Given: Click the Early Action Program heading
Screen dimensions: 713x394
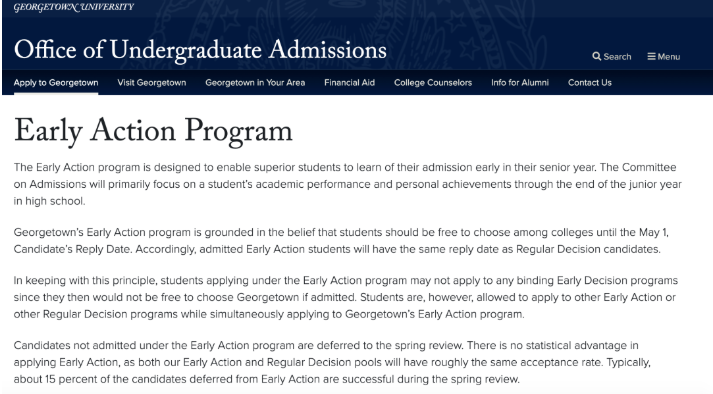Looking at the screenshot, I should (153, 131).
